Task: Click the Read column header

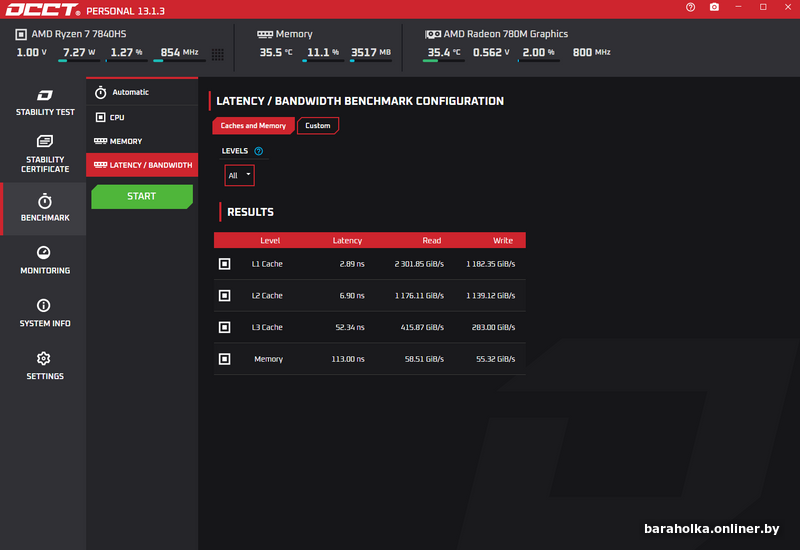Action: 432,240
